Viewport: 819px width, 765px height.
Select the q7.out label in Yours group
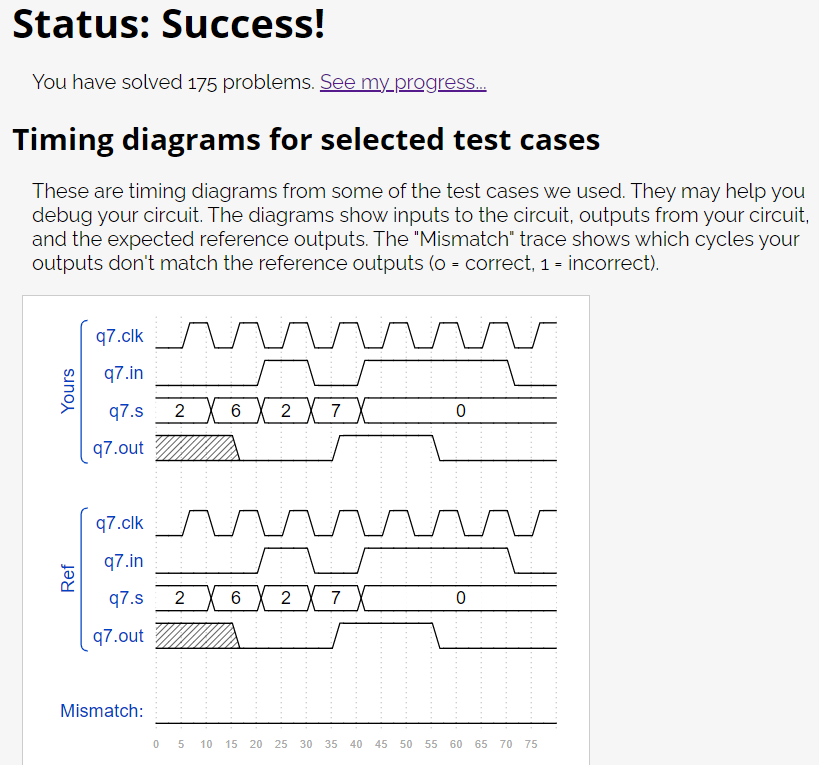[118, 448]
